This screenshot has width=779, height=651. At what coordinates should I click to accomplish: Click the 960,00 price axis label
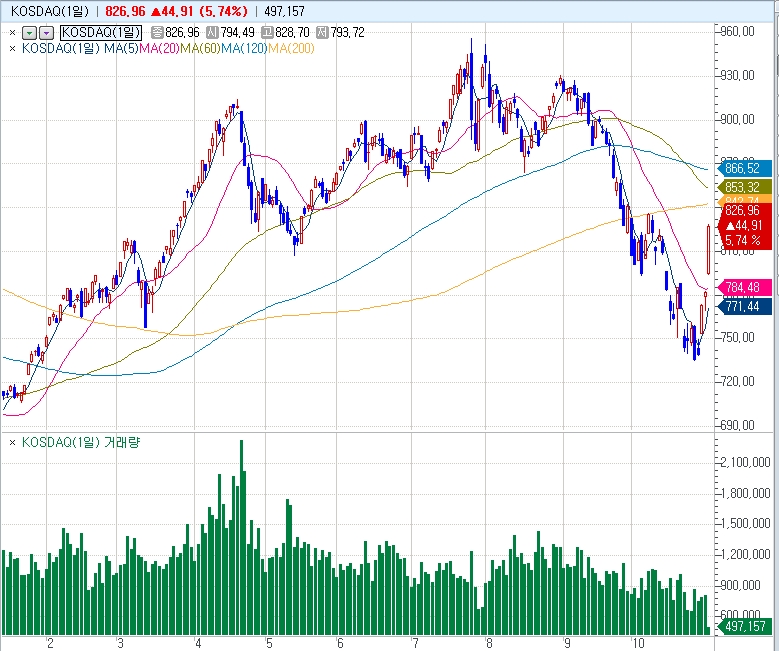point(738,32)
